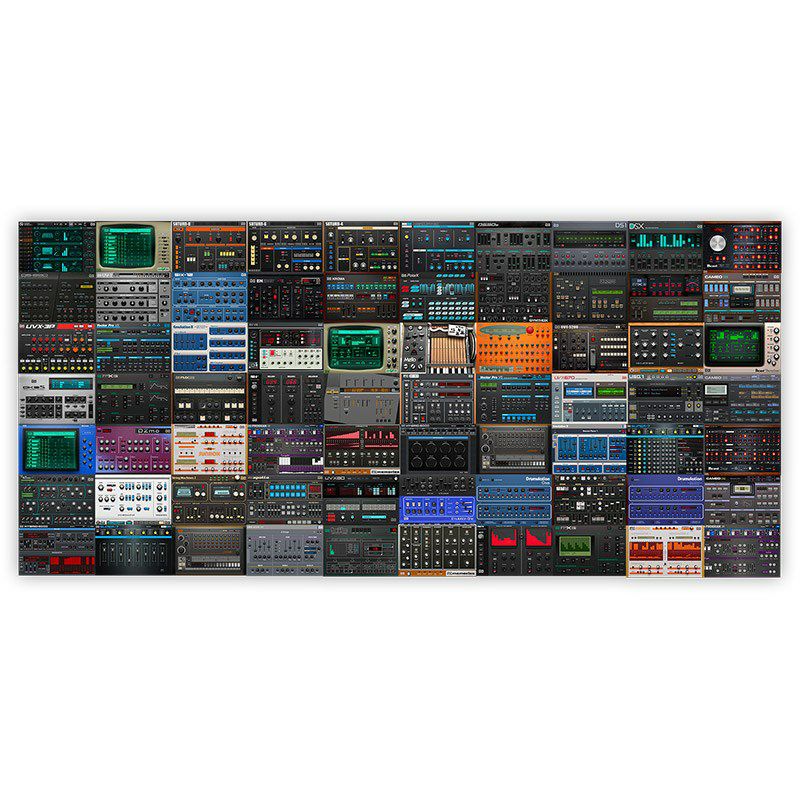Select Vector Pro VS thumbnail with green display
This screenshot has width=800, height=800.
coord(513,398)
